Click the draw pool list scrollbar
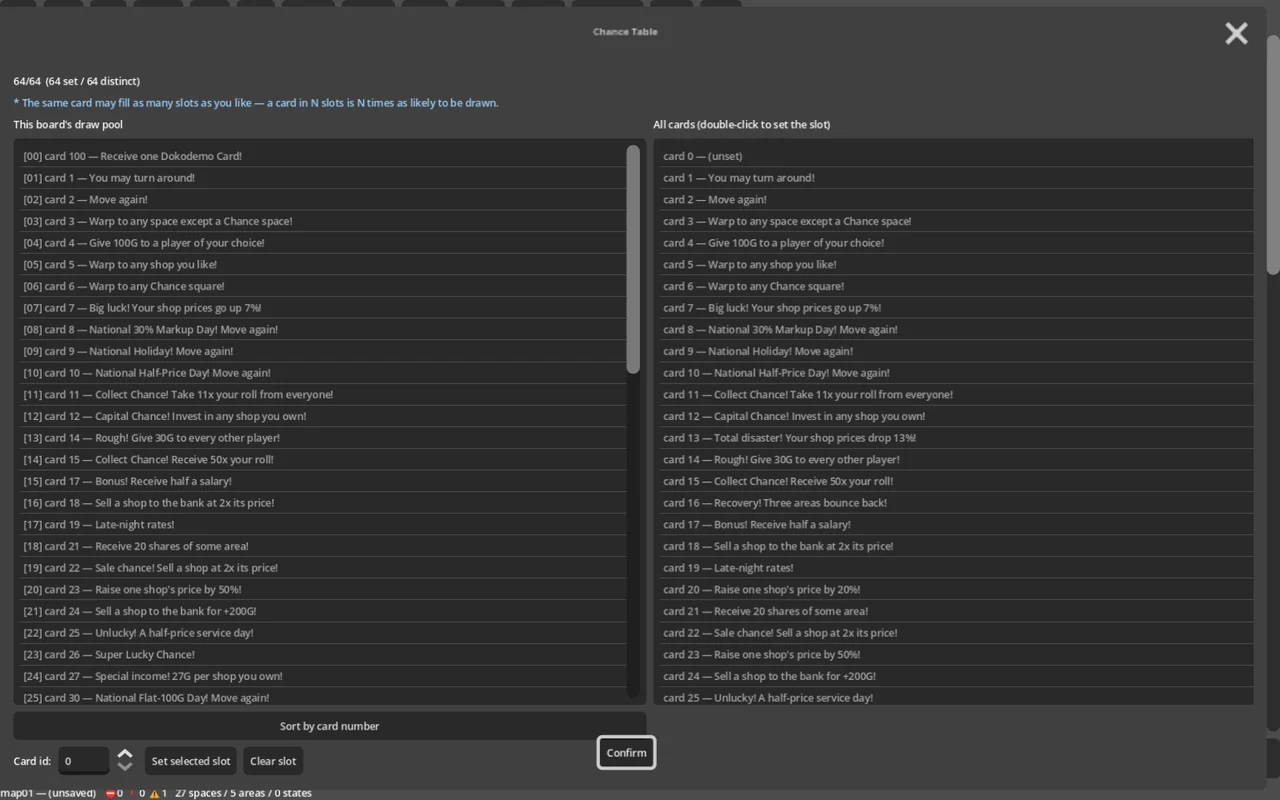Screen dimensions: 1280x800 (x=632, y=260)
